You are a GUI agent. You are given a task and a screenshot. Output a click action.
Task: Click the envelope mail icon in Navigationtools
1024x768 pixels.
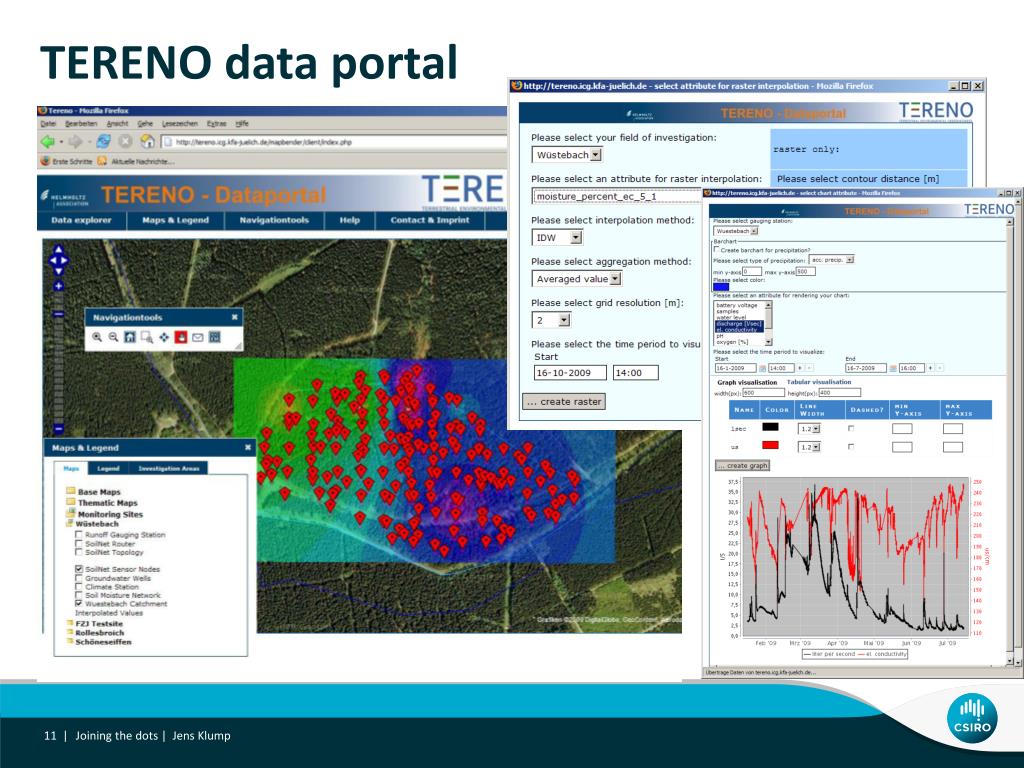197,337
